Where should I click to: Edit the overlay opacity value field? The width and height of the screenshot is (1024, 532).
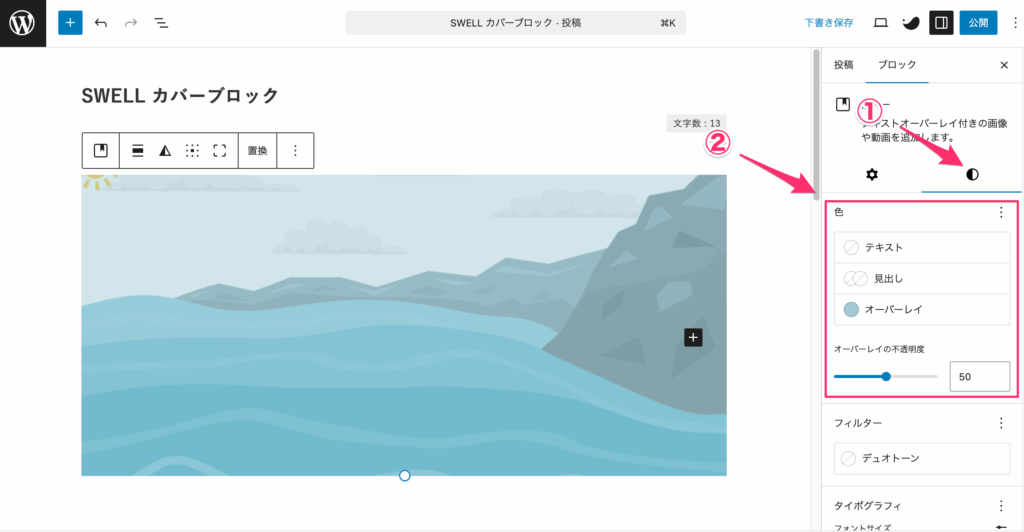(980, 377)
